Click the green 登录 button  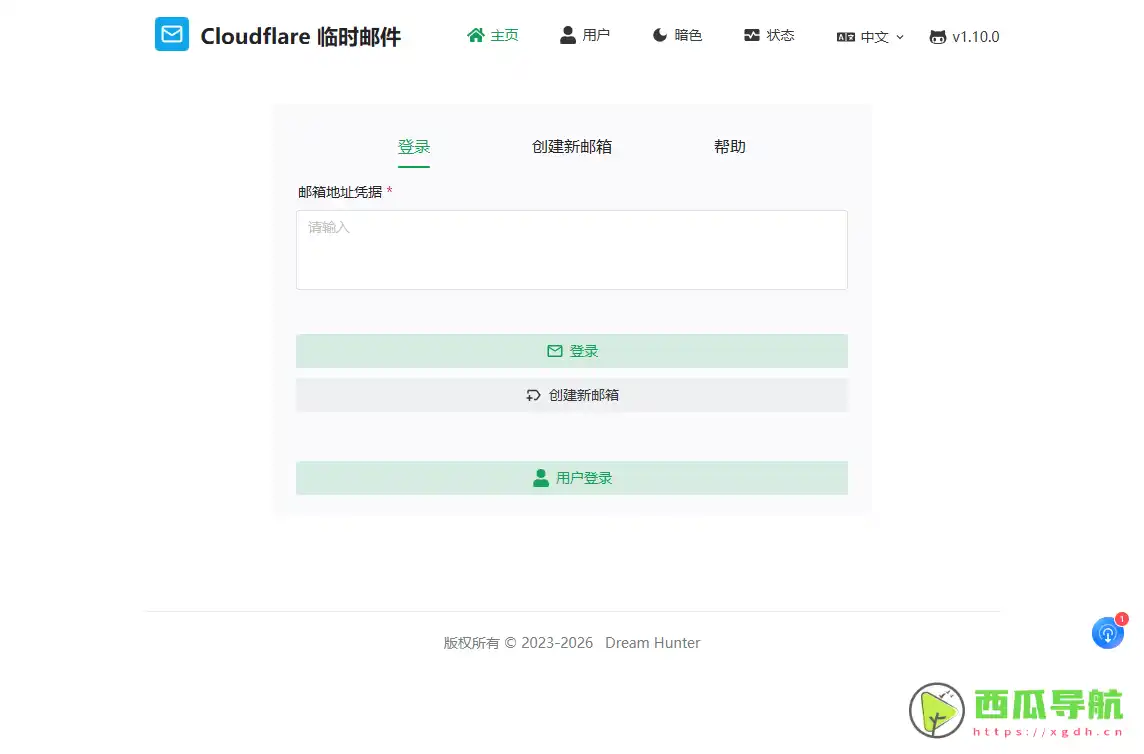[571, 351]
